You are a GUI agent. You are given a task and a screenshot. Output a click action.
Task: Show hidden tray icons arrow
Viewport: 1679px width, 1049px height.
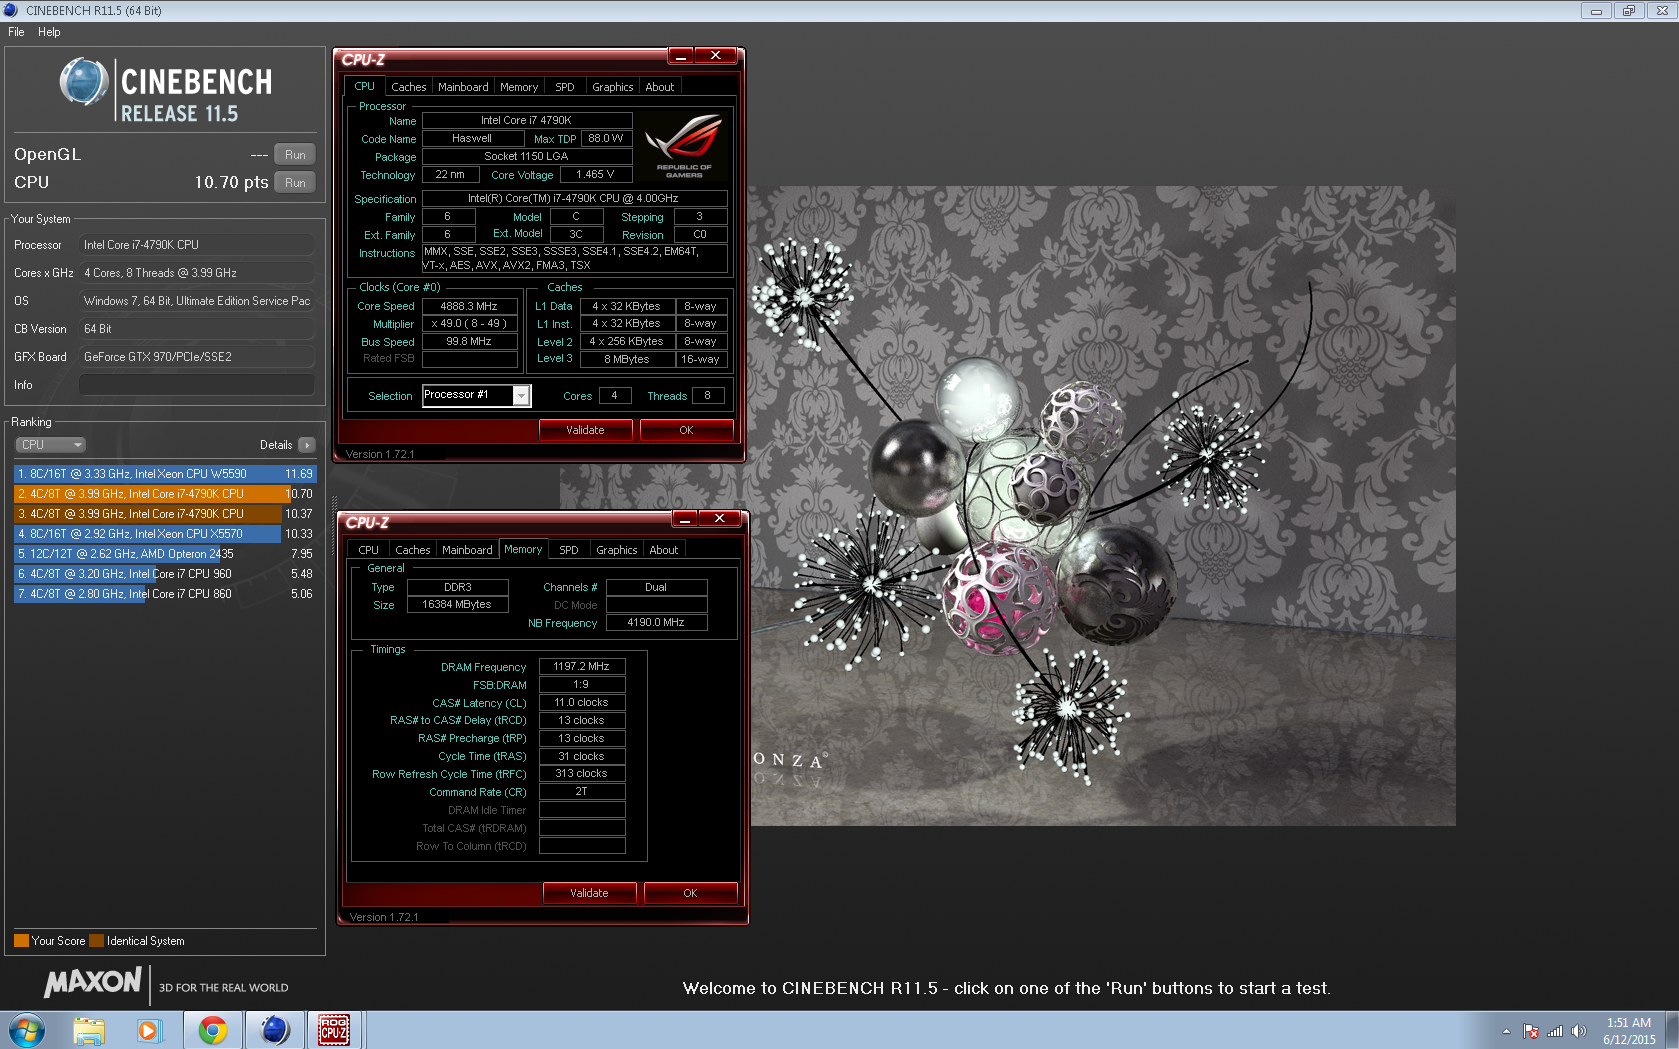click(x=1506, y=1031)
